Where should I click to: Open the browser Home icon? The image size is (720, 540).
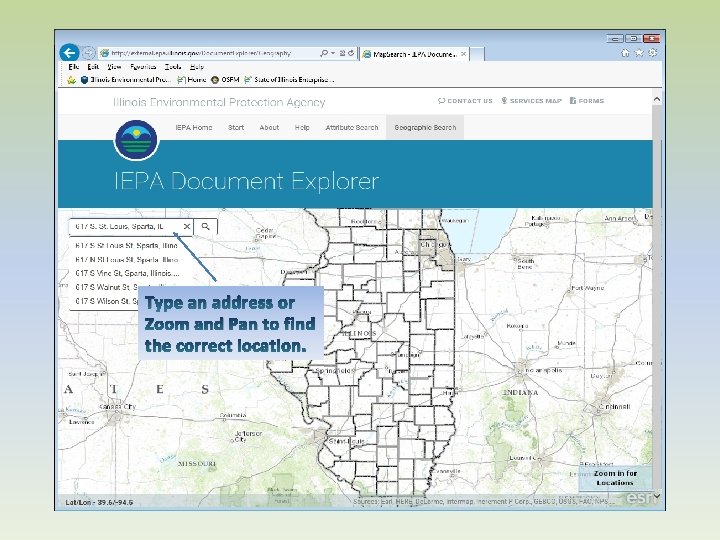click(x=625, y=53)
